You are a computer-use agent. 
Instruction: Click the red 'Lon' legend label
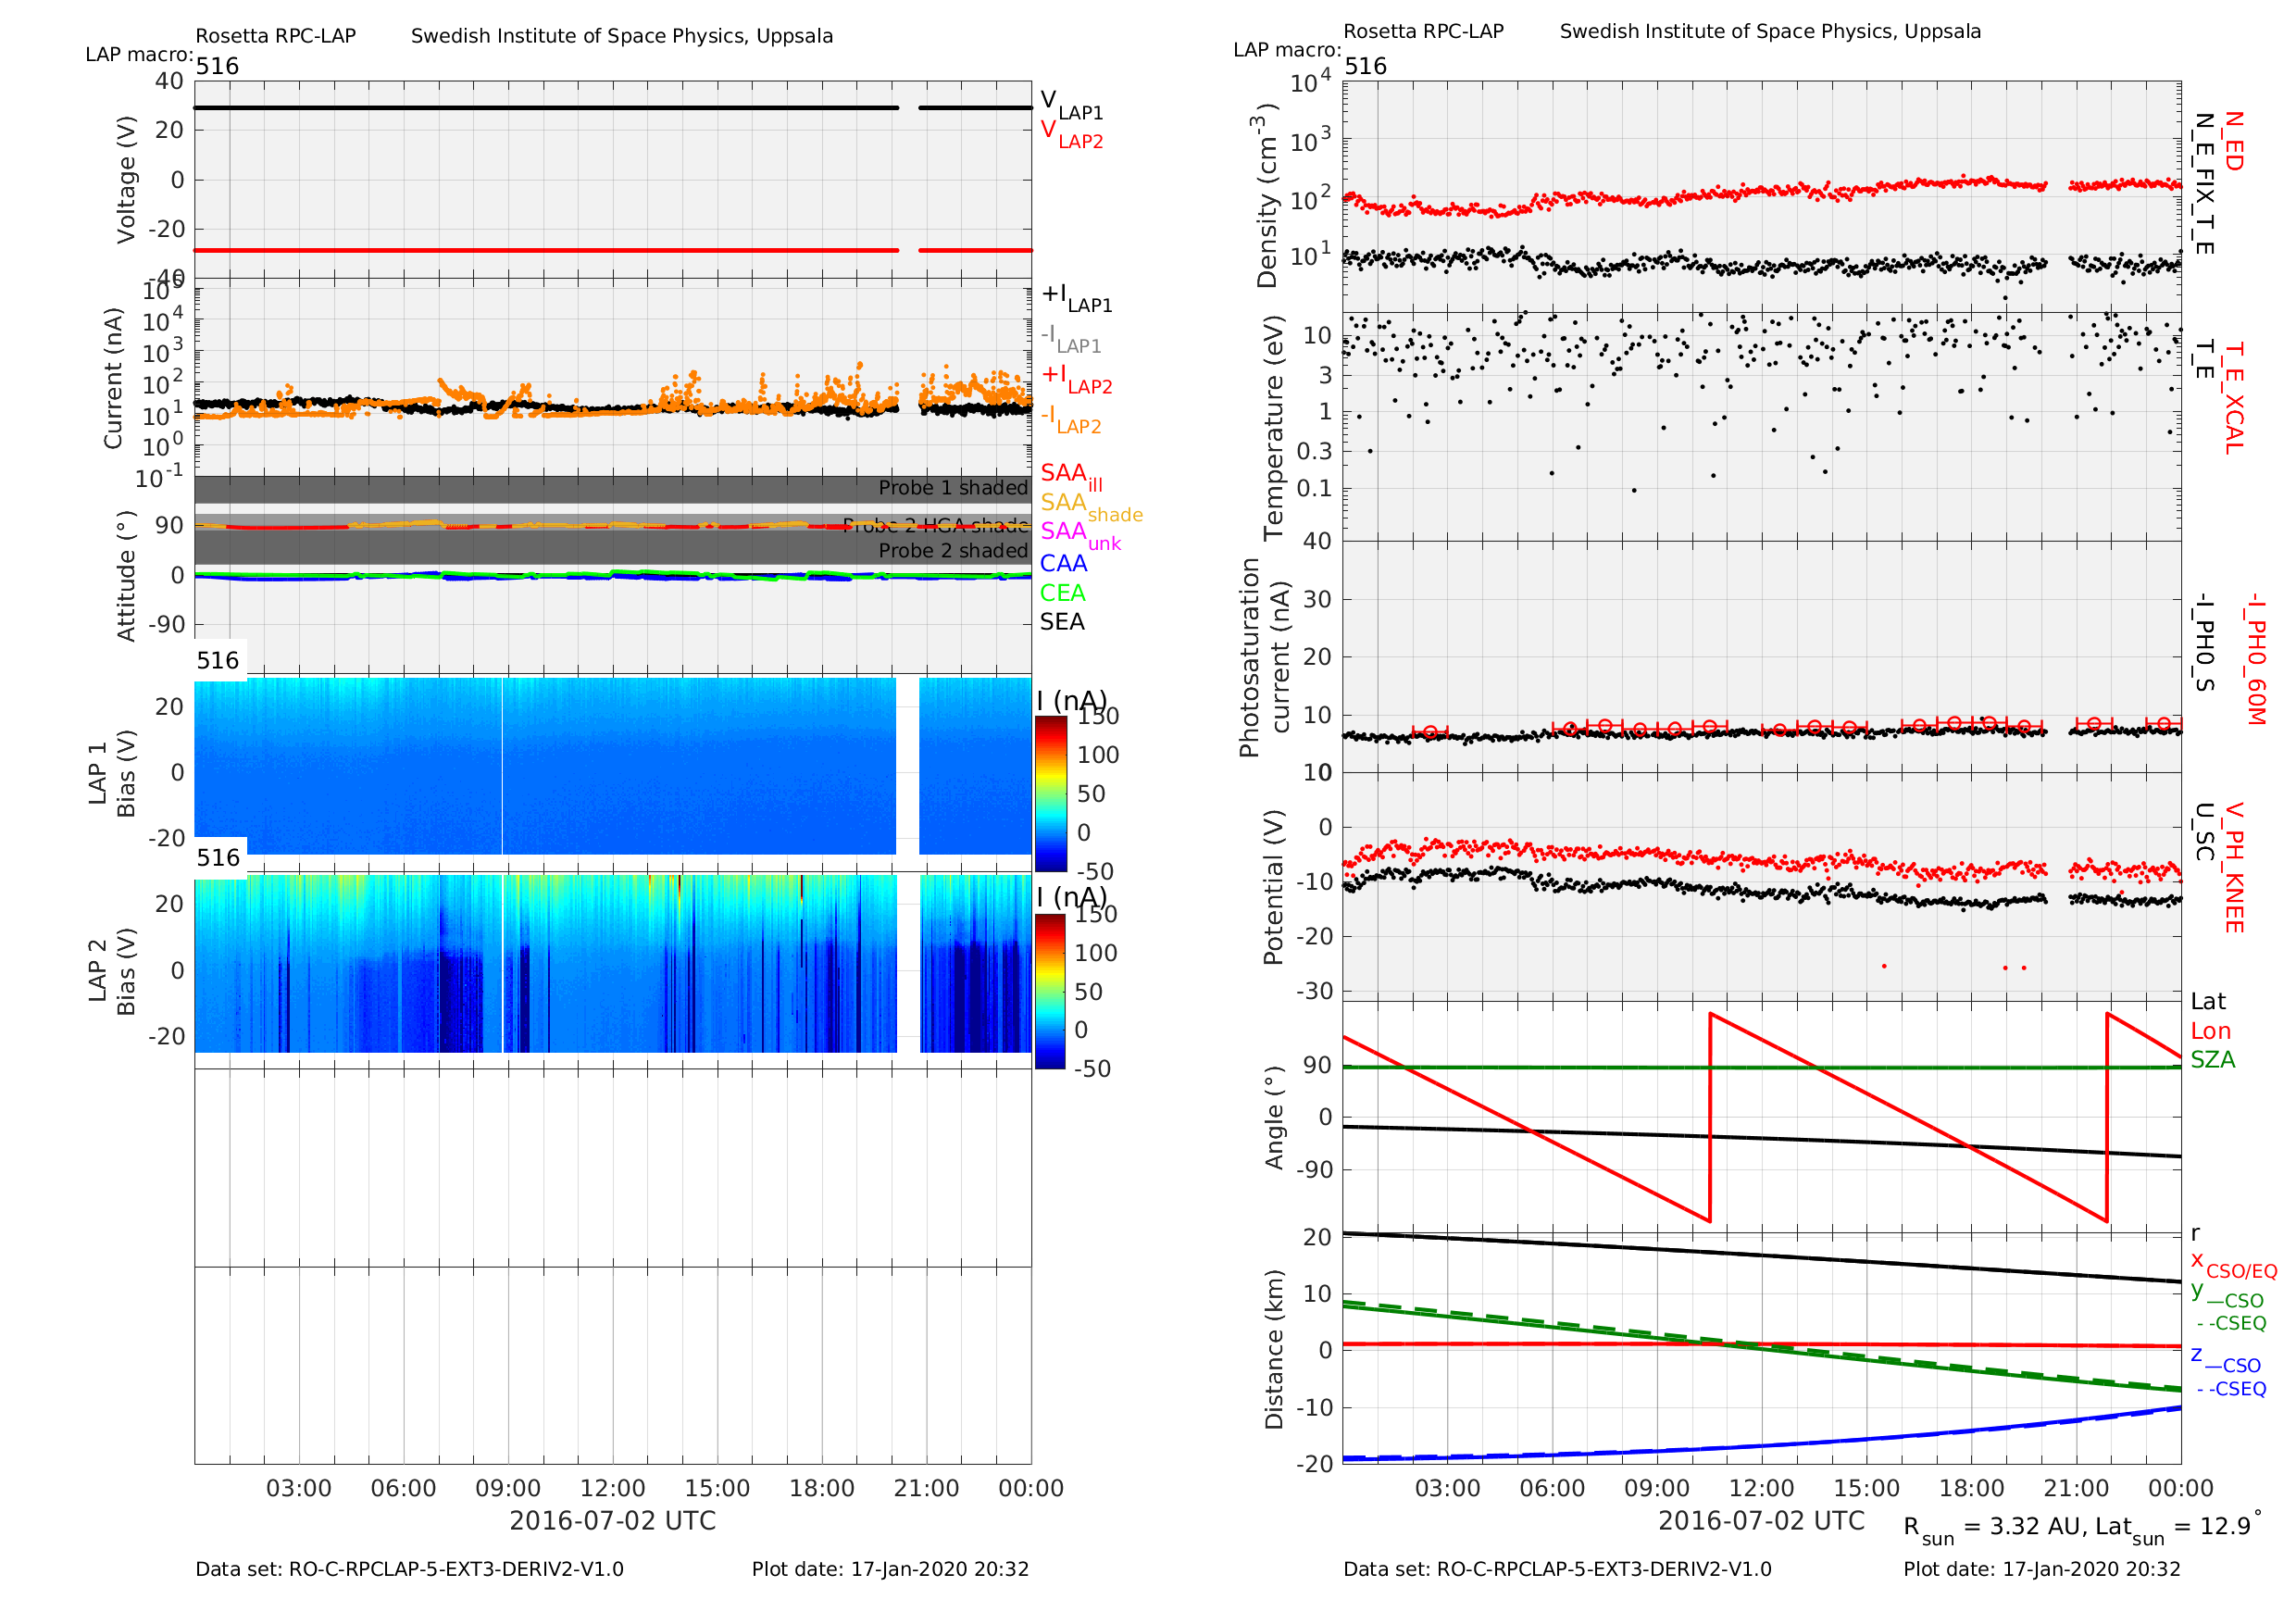pos(2211,1031)
